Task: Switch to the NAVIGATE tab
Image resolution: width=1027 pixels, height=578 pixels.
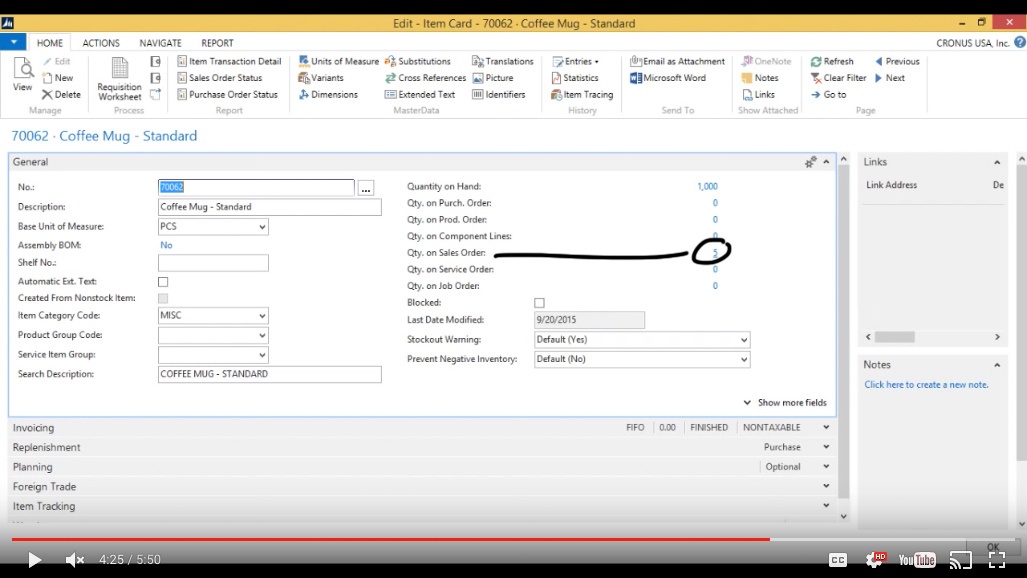Action: [x=160, y=42]
